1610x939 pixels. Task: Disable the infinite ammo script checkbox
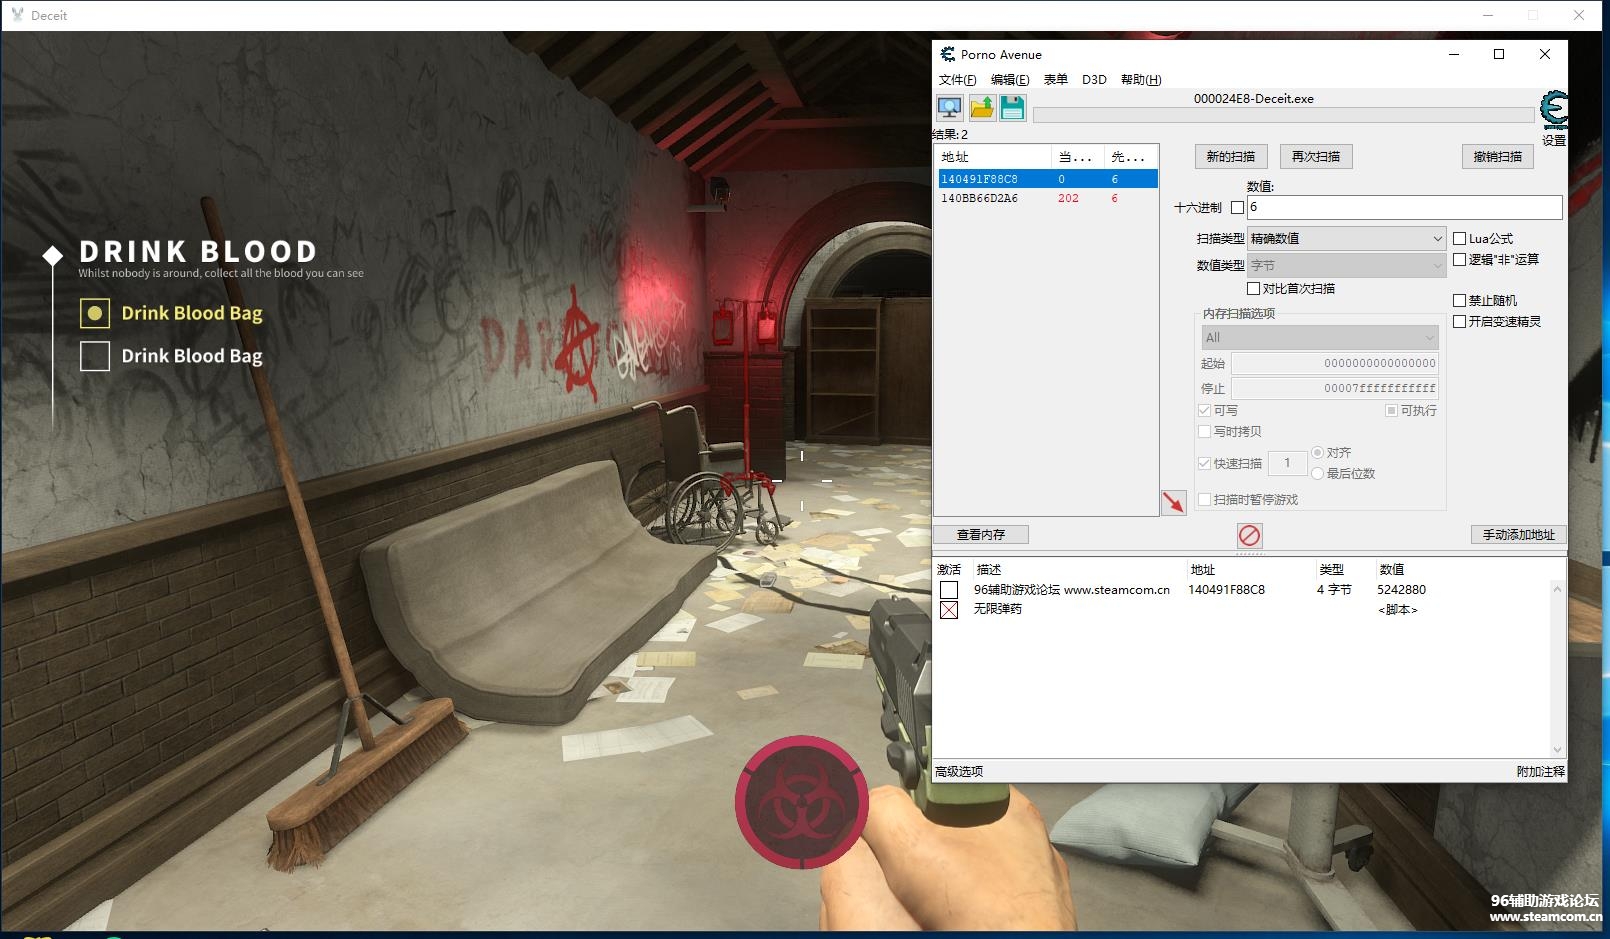tap(949, 610)
